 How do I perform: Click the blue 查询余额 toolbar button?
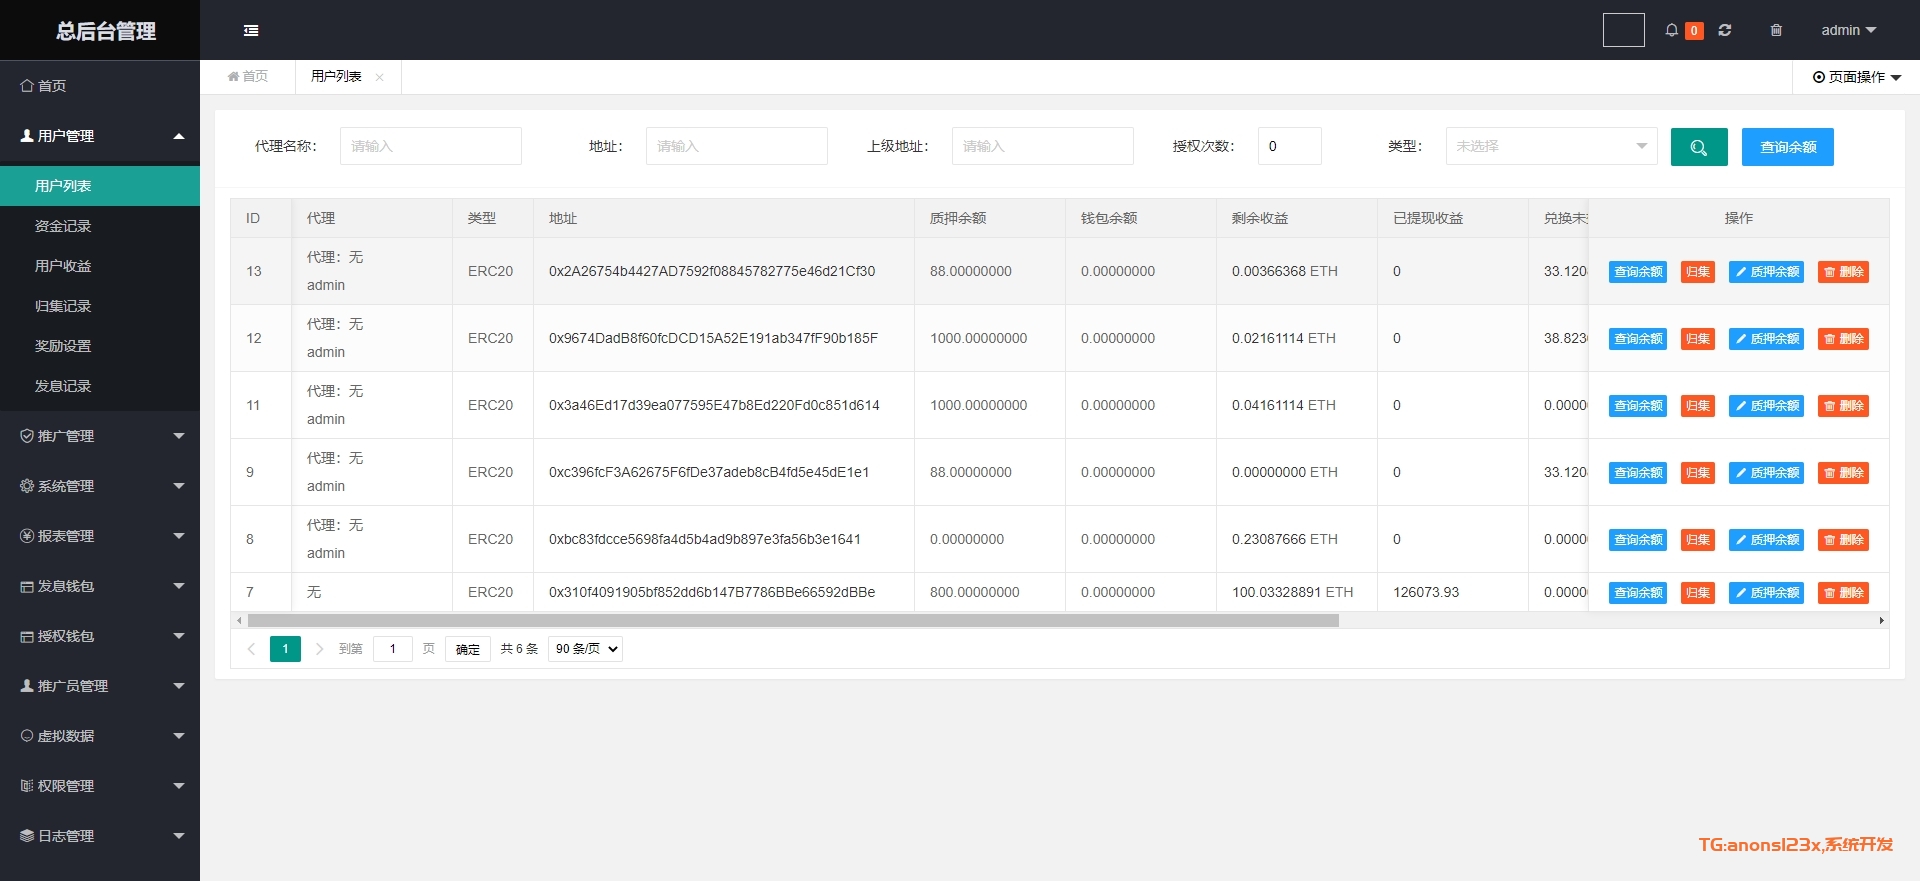click(1788, 147)
